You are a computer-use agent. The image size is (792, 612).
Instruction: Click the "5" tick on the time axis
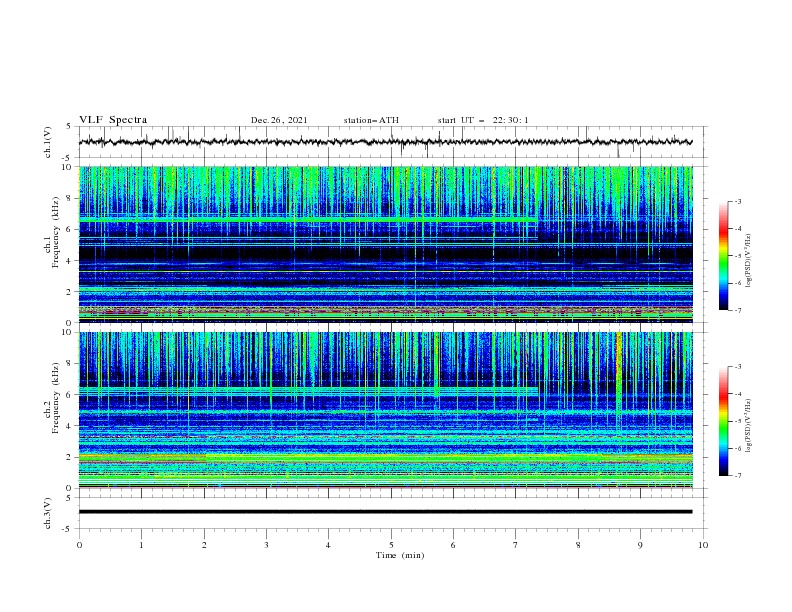[391, 545]
